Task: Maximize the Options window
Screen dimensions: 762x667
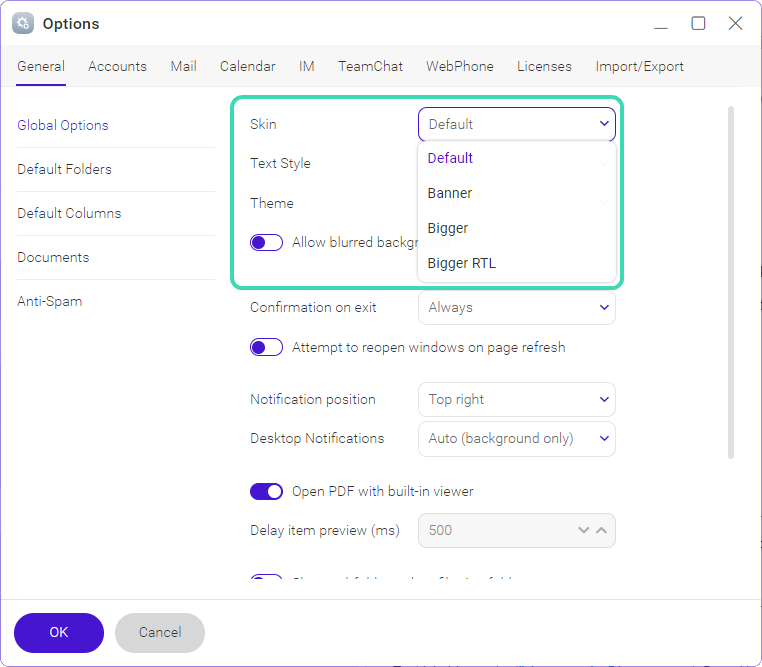Action: (698, 23)
